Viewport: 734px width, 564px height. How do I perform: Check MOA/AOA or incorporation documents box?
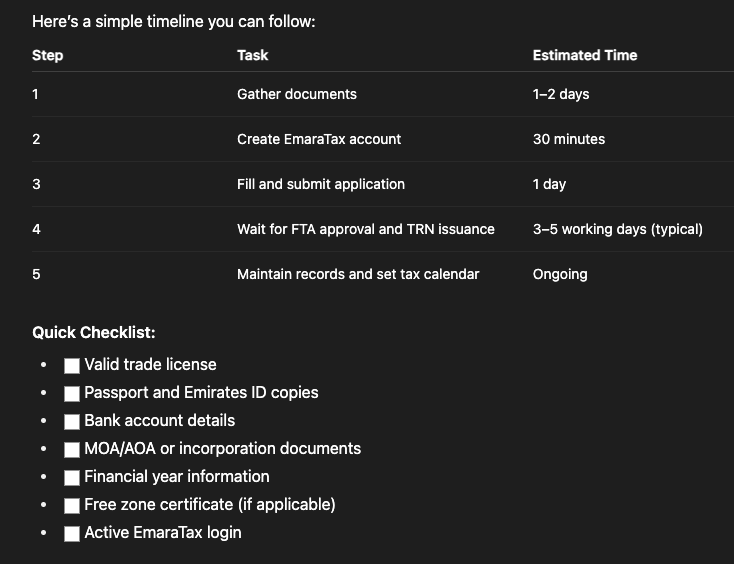[x=72, y=449]
